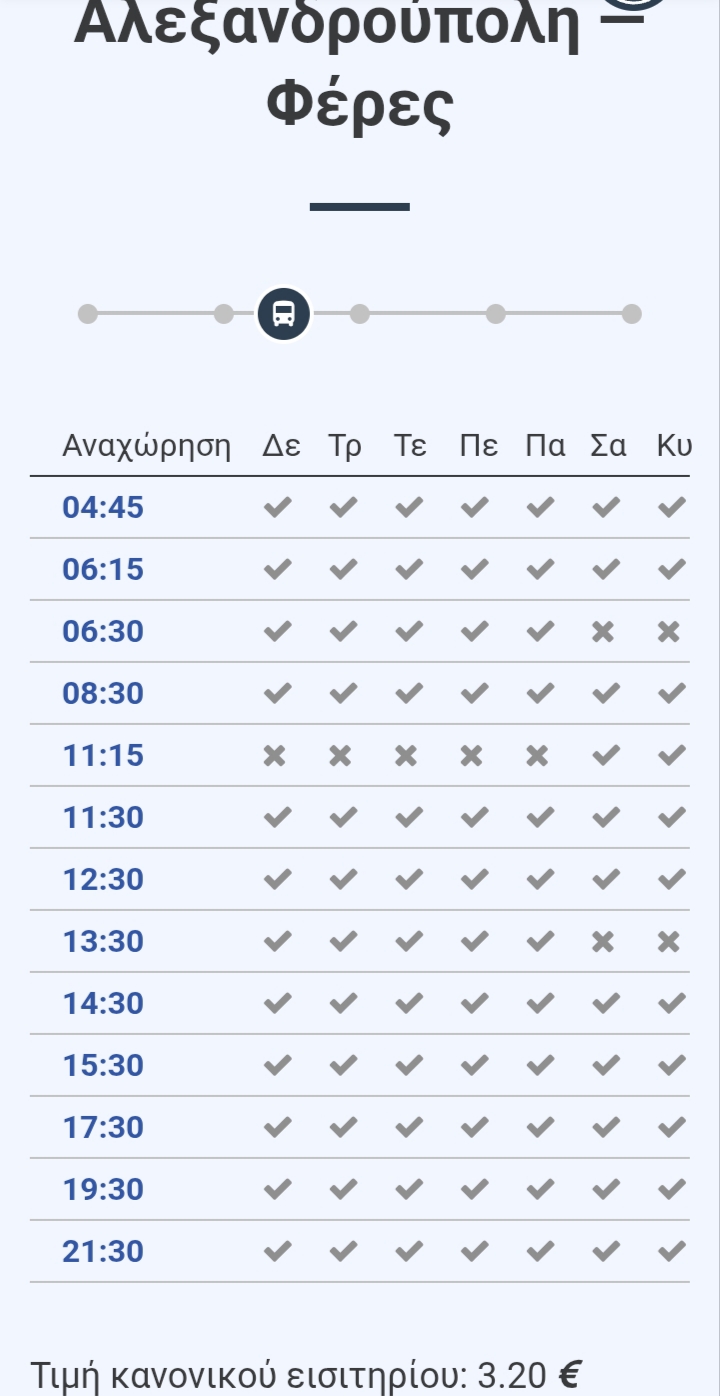The image size is (720, 1396).
Task: Click the ticket price text 3.20 €
Action: click(530, 1376)
